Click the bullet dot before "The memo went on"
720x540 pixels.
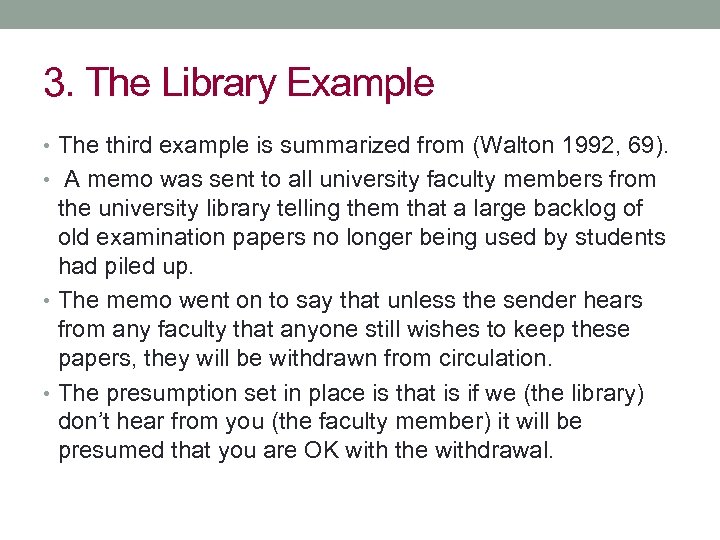49,301
